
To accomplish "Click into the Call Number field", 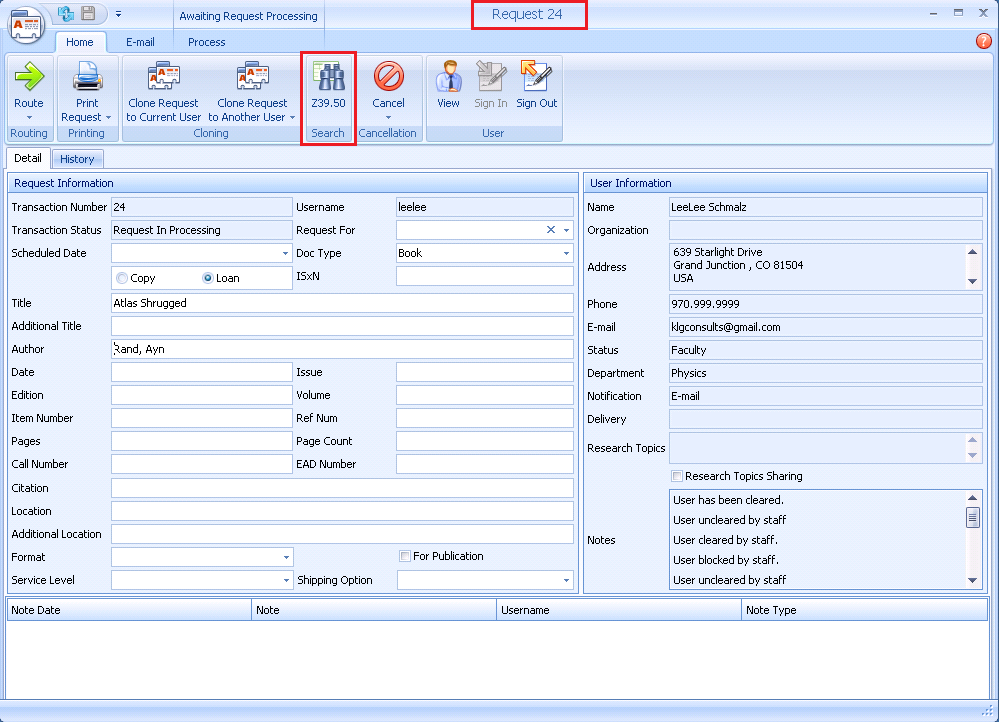I will tap(201, 464).
